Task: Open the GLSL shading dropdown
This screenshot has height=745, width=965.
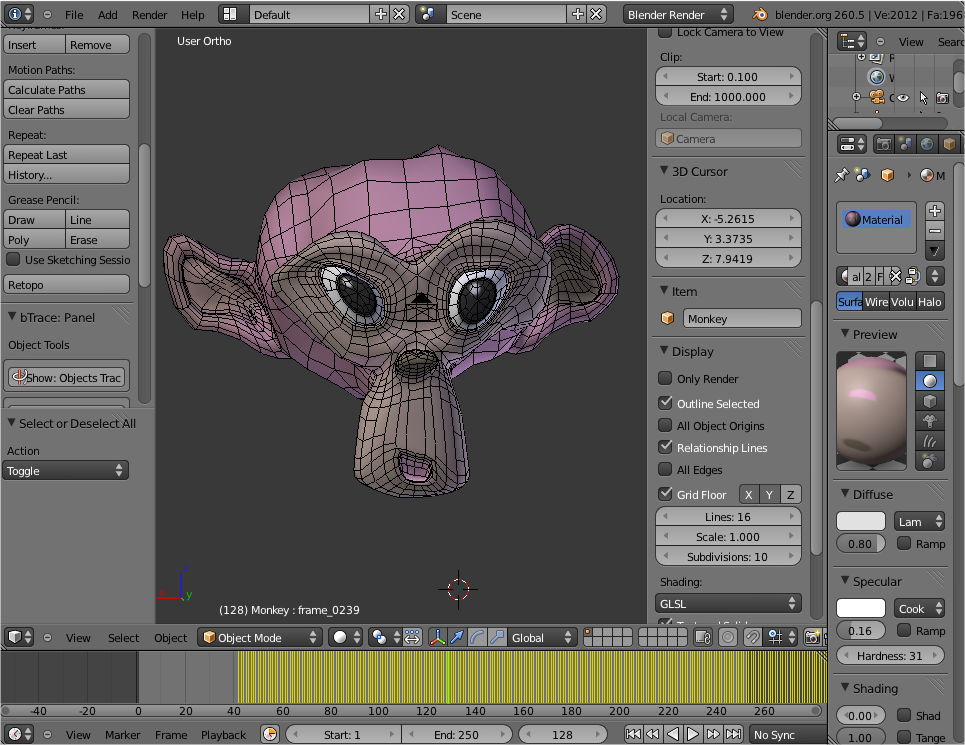Action: click(x=729, y=603)
